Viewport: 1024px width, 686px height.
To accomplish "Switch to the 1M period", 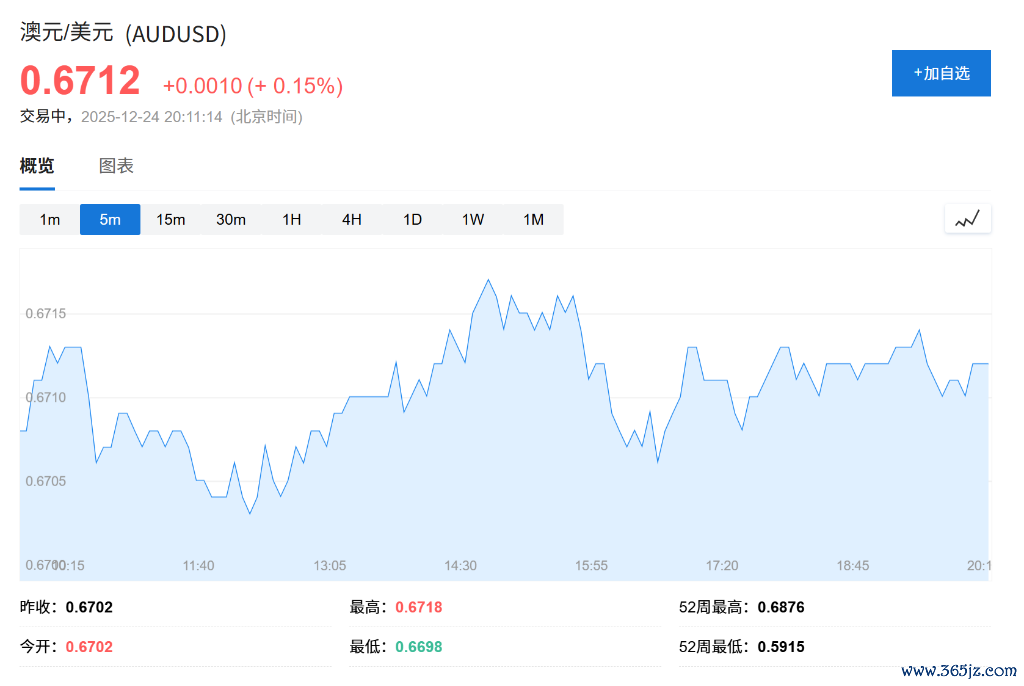I will 534,220.
